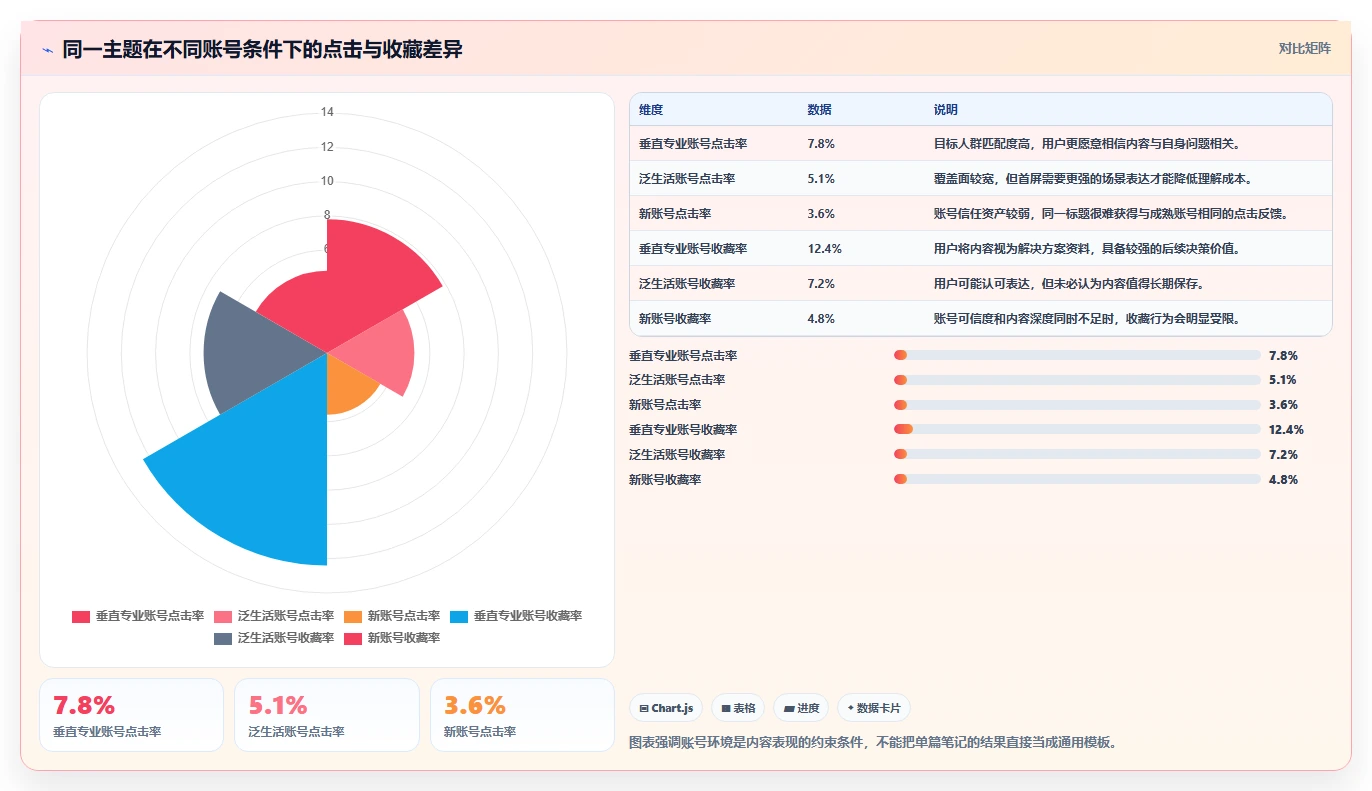This screenshot has height=791, width=1372.
Task: Open the 7.8% 垂直专业账号点击率 data card
Action: 131,715
